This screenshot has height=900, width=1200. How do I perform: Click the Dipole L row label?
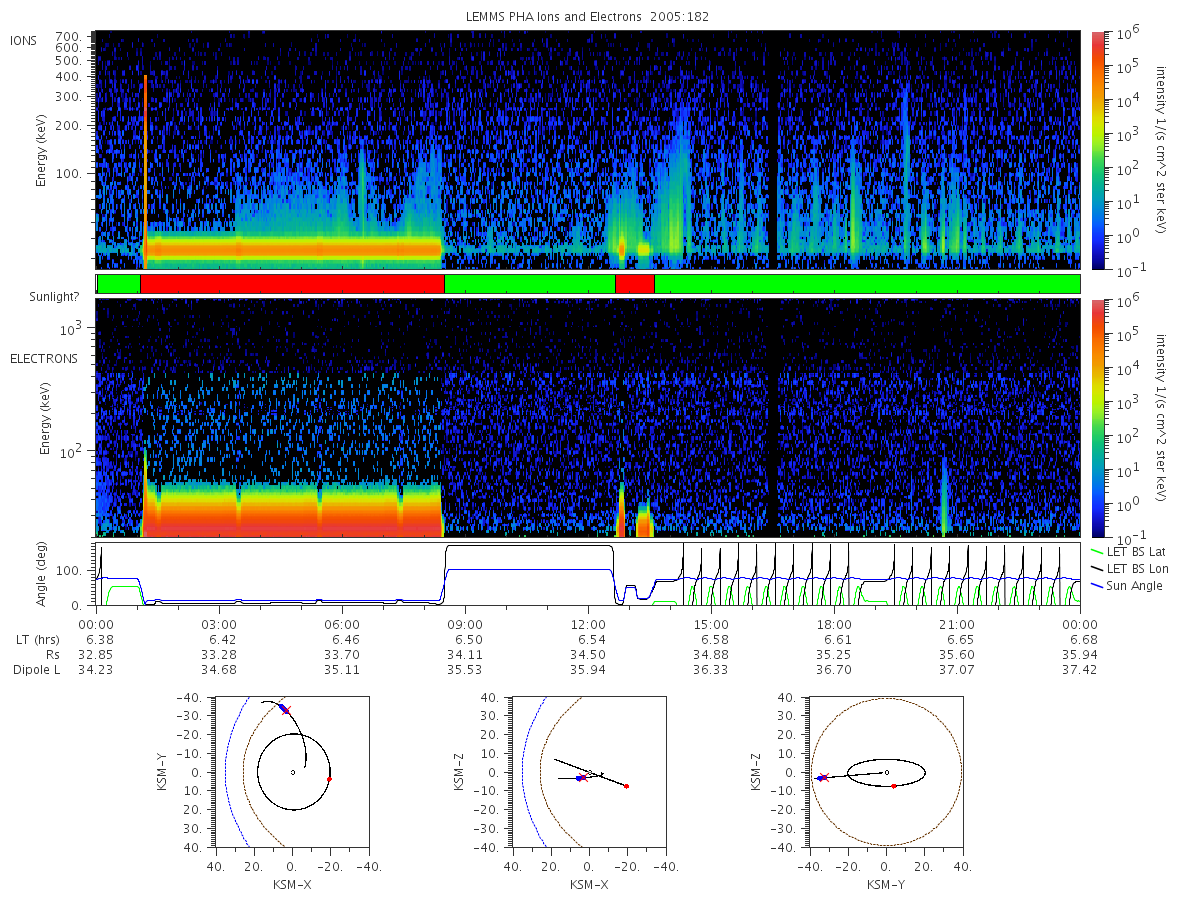tap(36, 670)
